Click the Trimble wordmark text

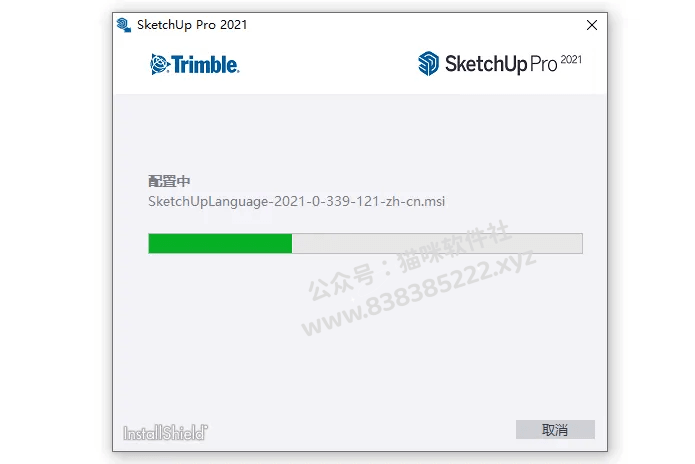(206, 65)
